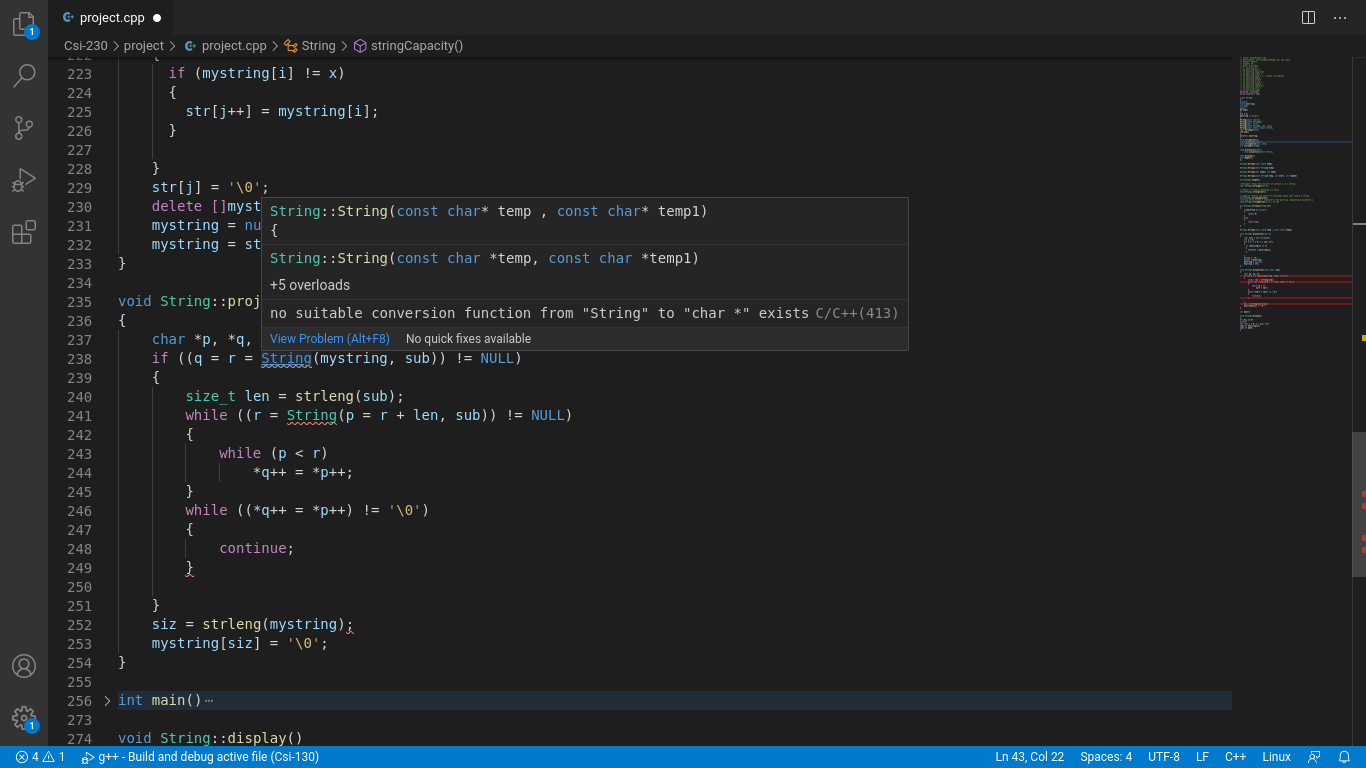Open the Explorer view in the activity bar
Image resolution: width=1366 pixels, height=768 pixels.
click(x=24, y=25)
